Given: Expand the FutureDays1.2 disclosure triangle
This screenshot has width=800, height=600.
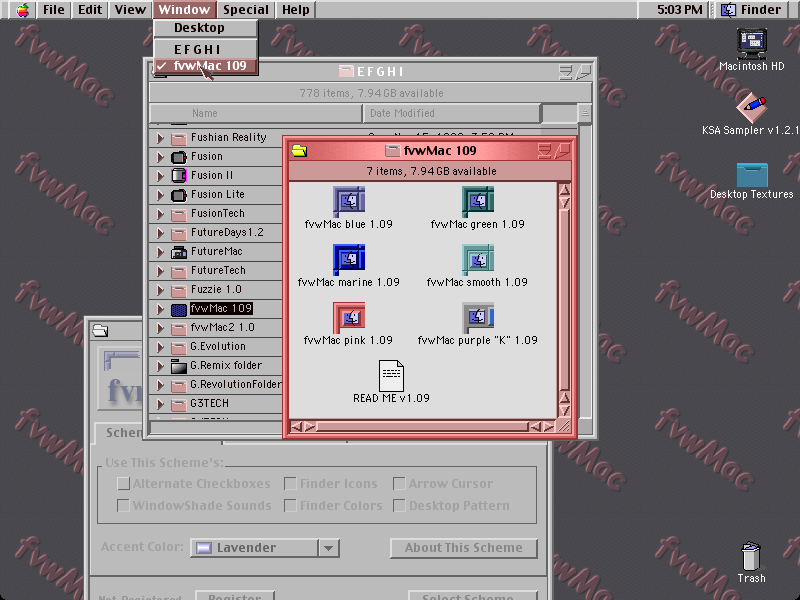Looking at the screenshot, I should pyautogui.click(x=160, y=233).
